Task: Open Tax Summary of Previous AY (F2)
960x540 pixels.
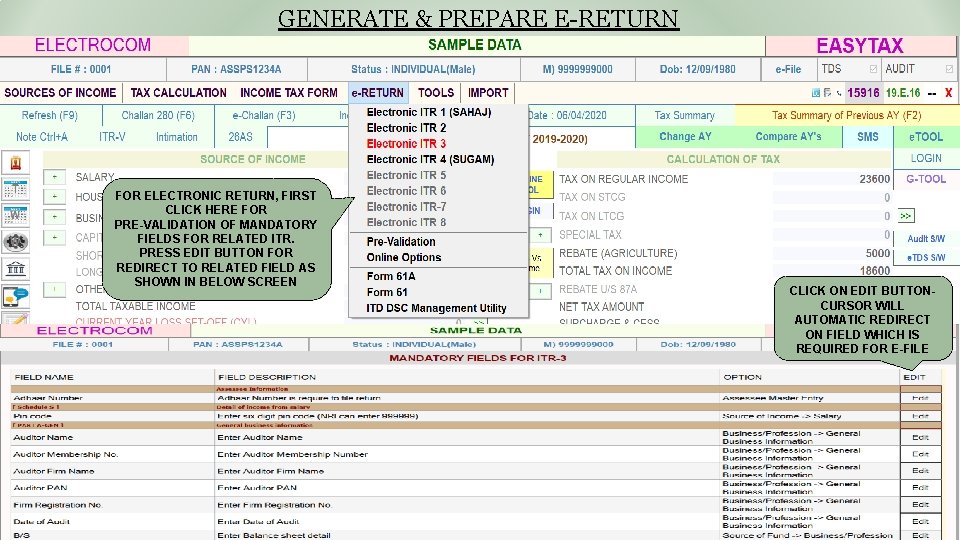Action: click(846, 115)
